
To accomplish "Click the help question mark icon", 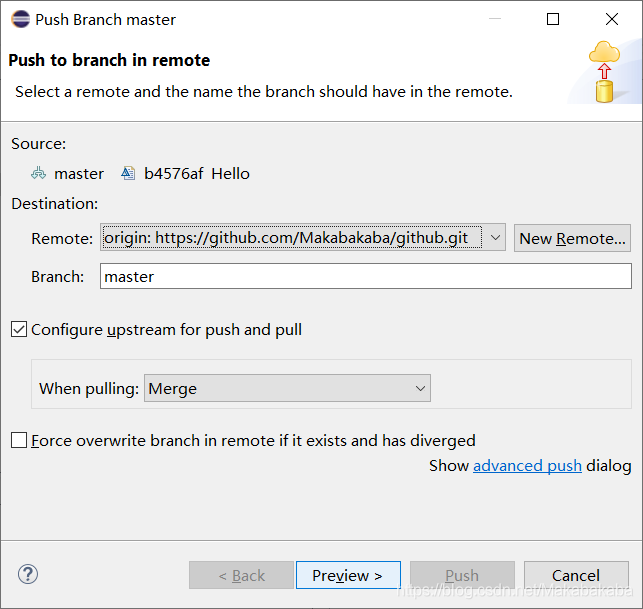I will (28, 574).
